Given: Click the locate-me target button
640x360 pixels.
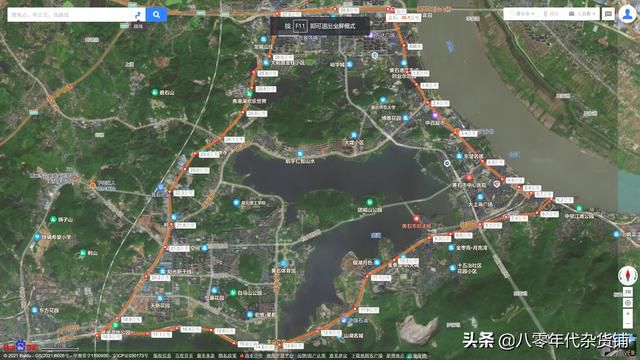Looking at the screenshot, I should (x=628, y=303).
